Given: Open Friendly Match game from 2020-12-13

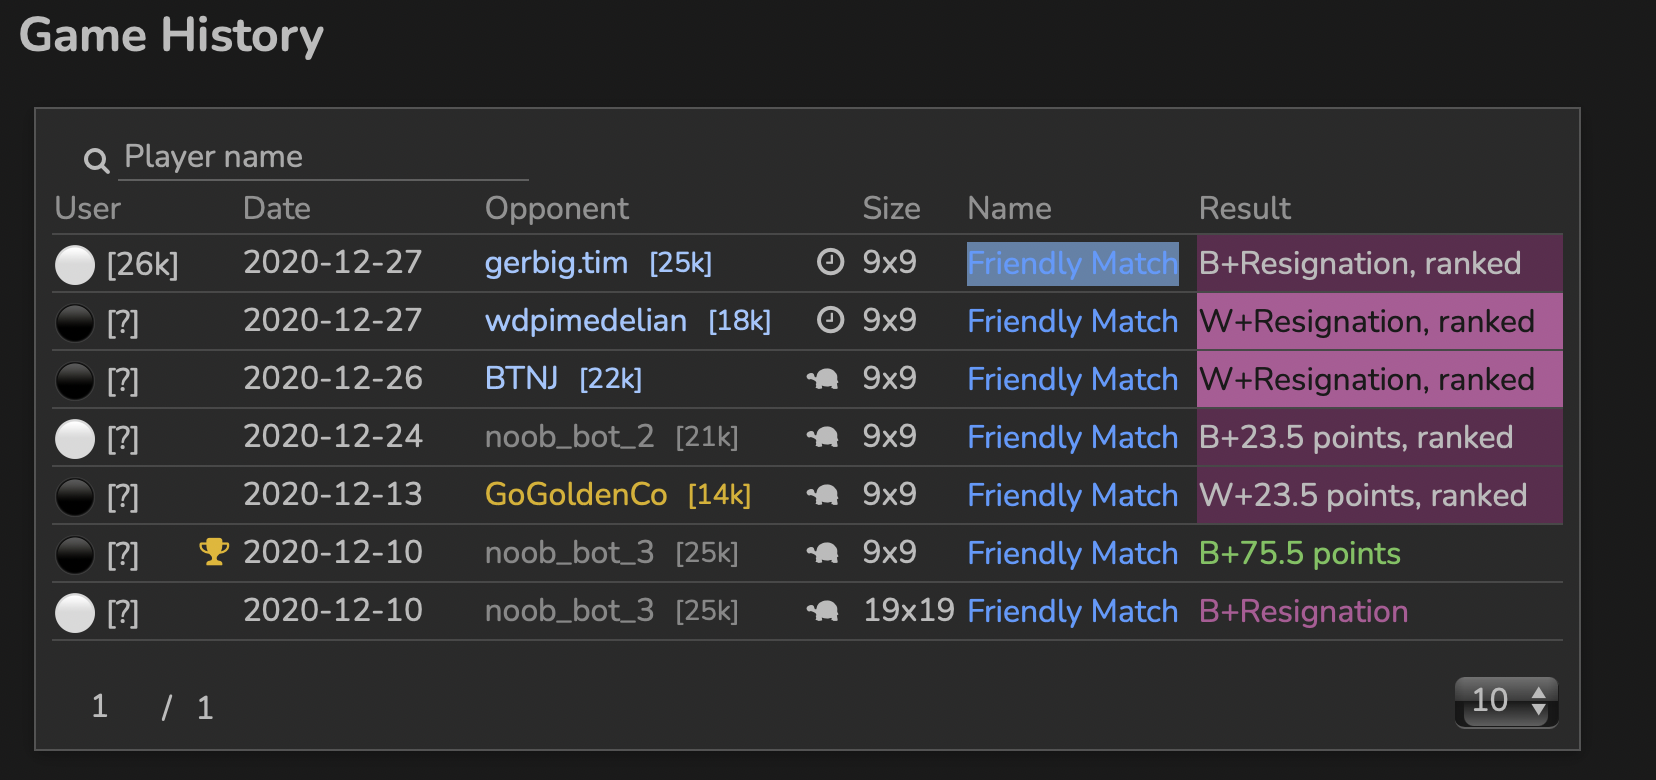Looking at the screenshot, I should [x=1073, y=495].
